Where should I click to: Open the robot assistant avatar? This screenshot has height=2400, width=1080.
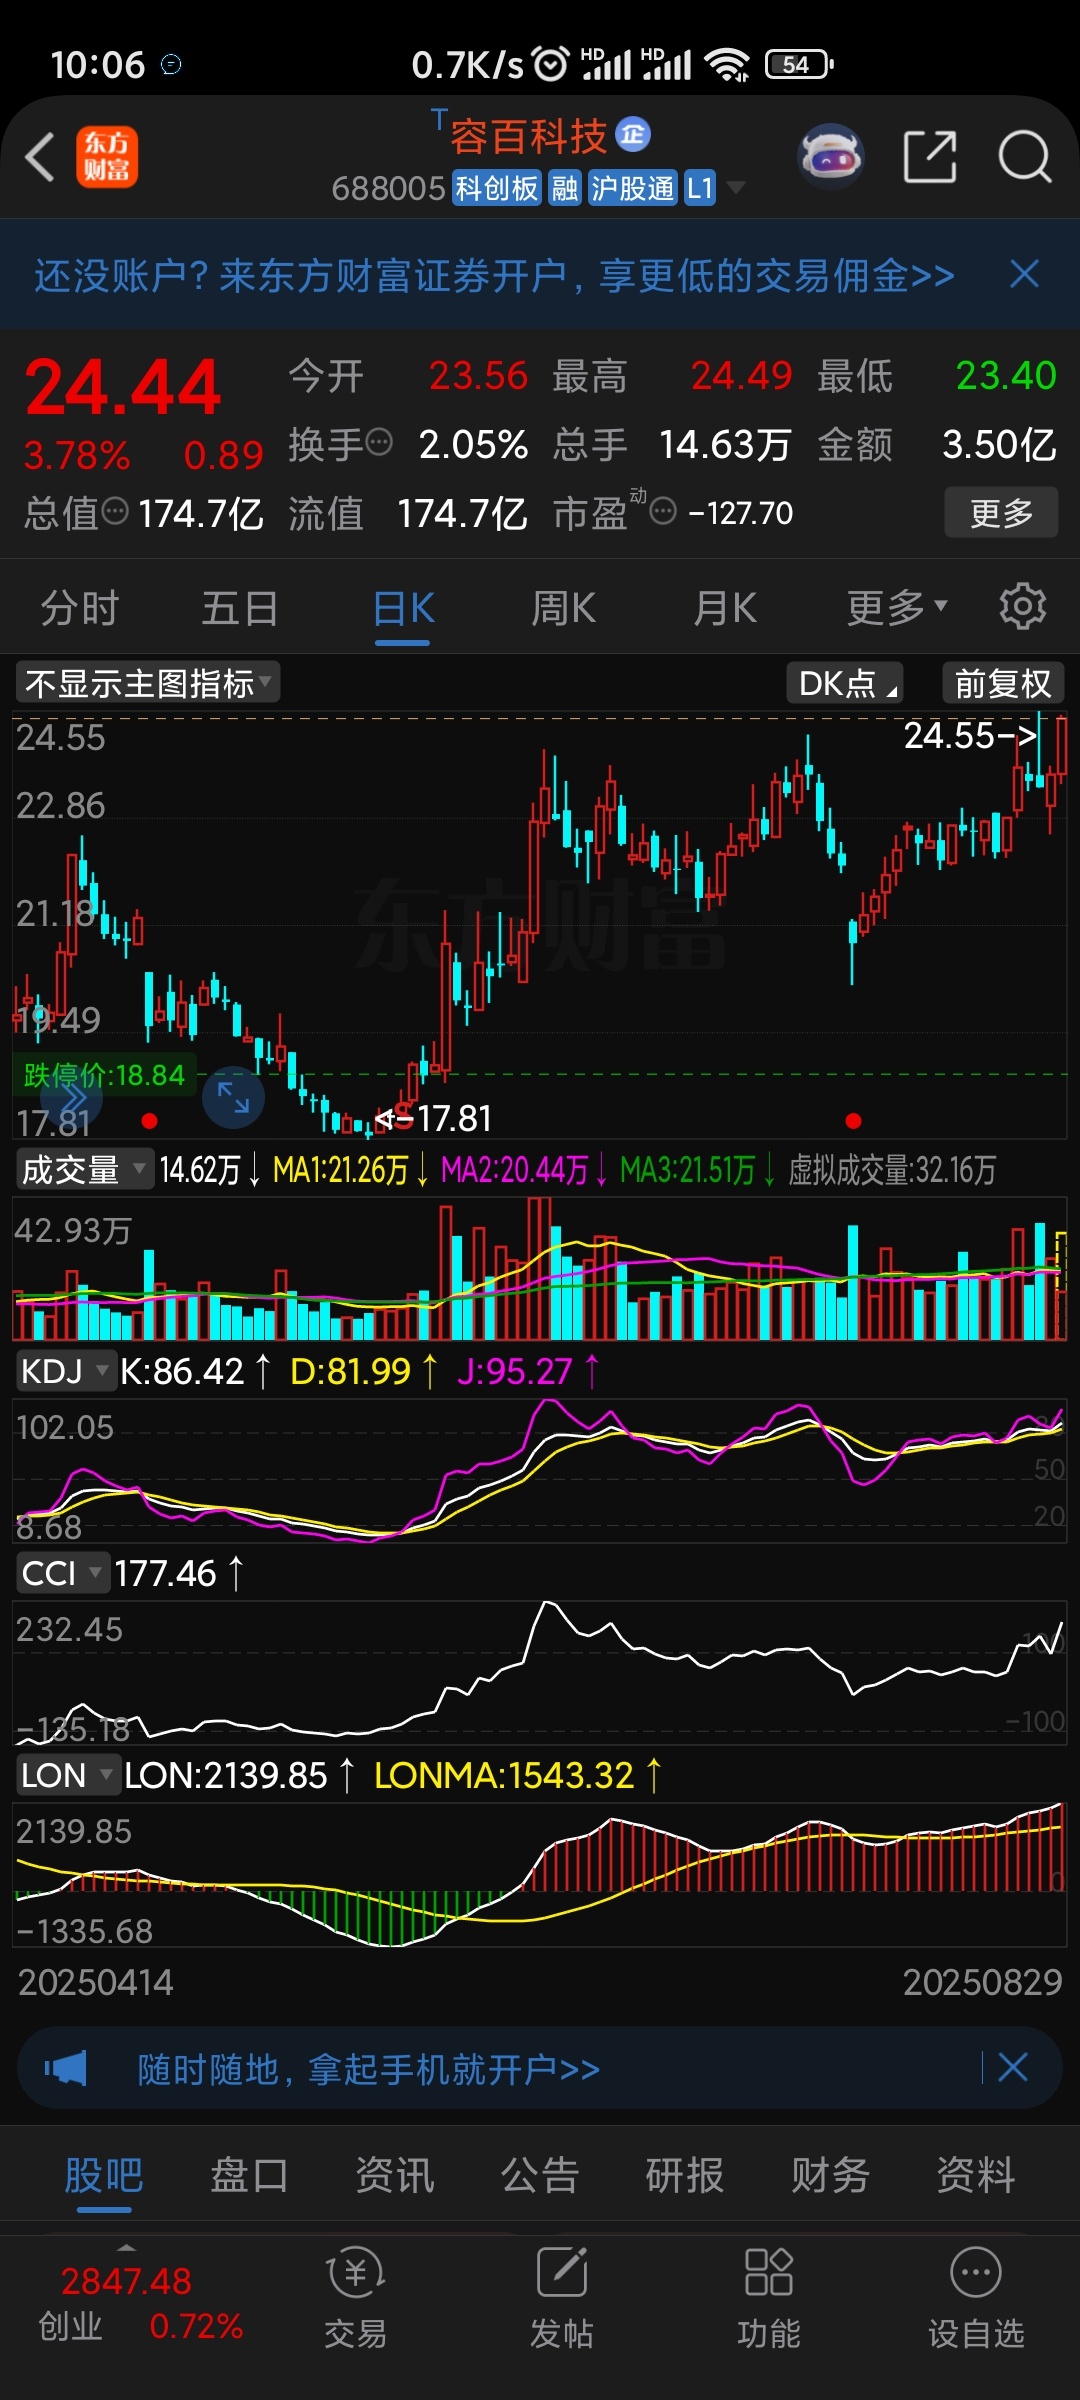(x=831, y=157)
